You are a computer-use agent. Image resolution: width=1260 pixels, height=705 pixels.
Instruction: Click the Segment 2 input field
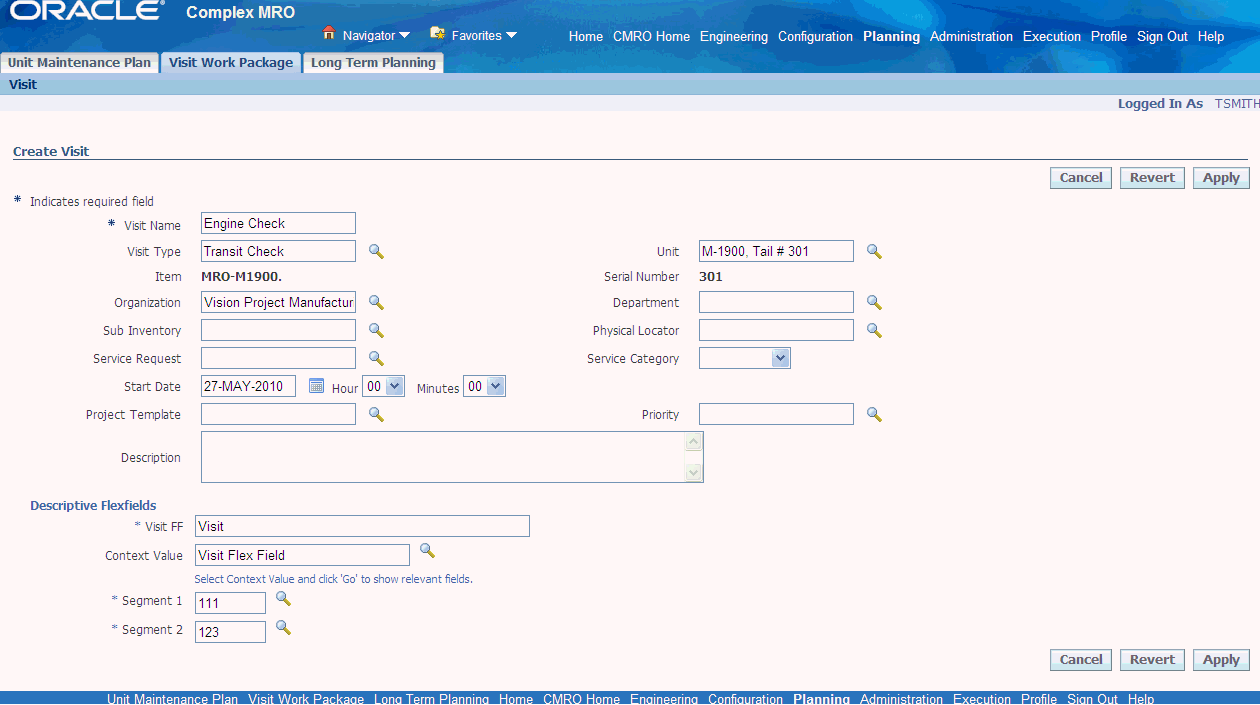[x=230, y=632]
